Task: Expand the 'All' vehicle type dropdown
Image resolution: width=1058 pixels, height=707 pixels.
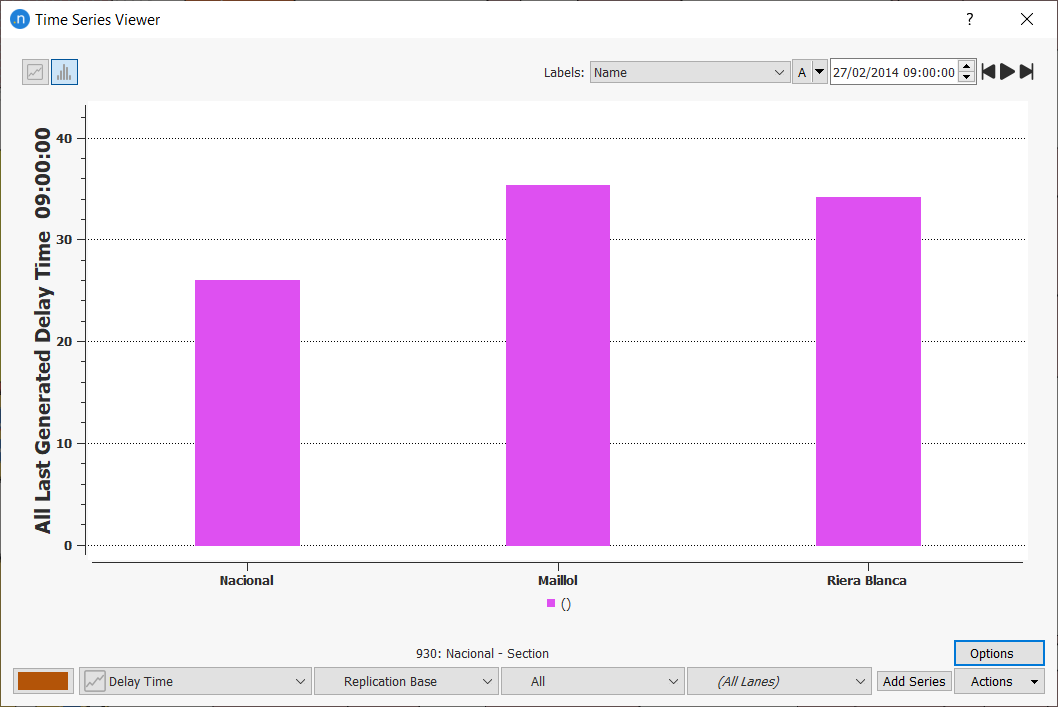Action: pos(592,681)
